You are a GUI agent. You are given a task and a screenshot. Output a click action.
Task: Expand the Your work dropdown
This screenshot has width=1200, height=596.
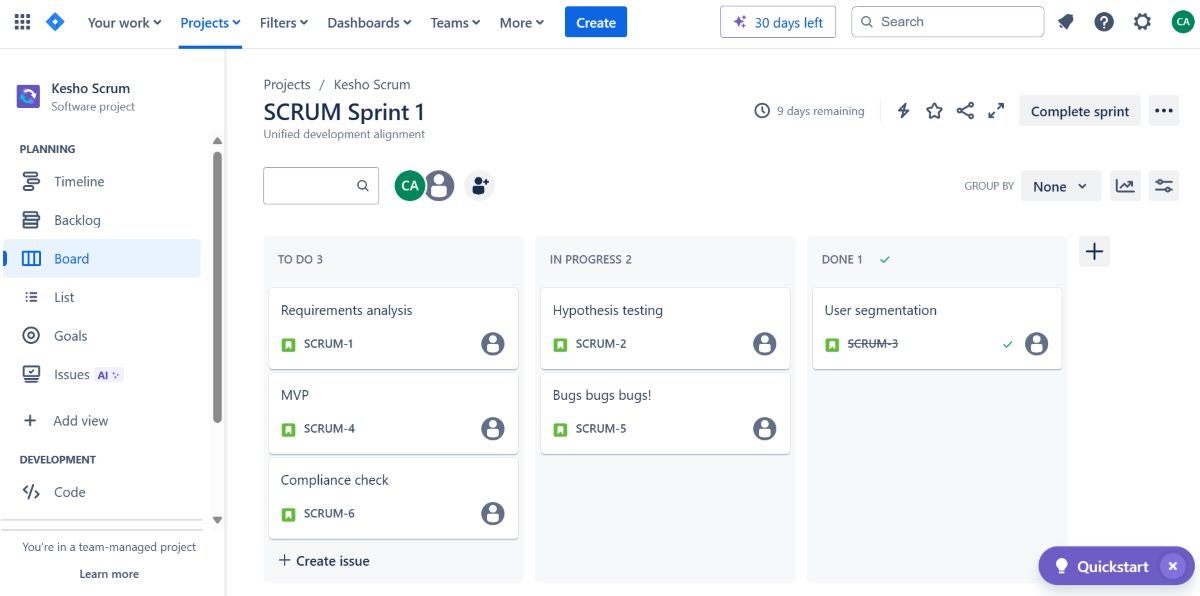pos(125,22)
